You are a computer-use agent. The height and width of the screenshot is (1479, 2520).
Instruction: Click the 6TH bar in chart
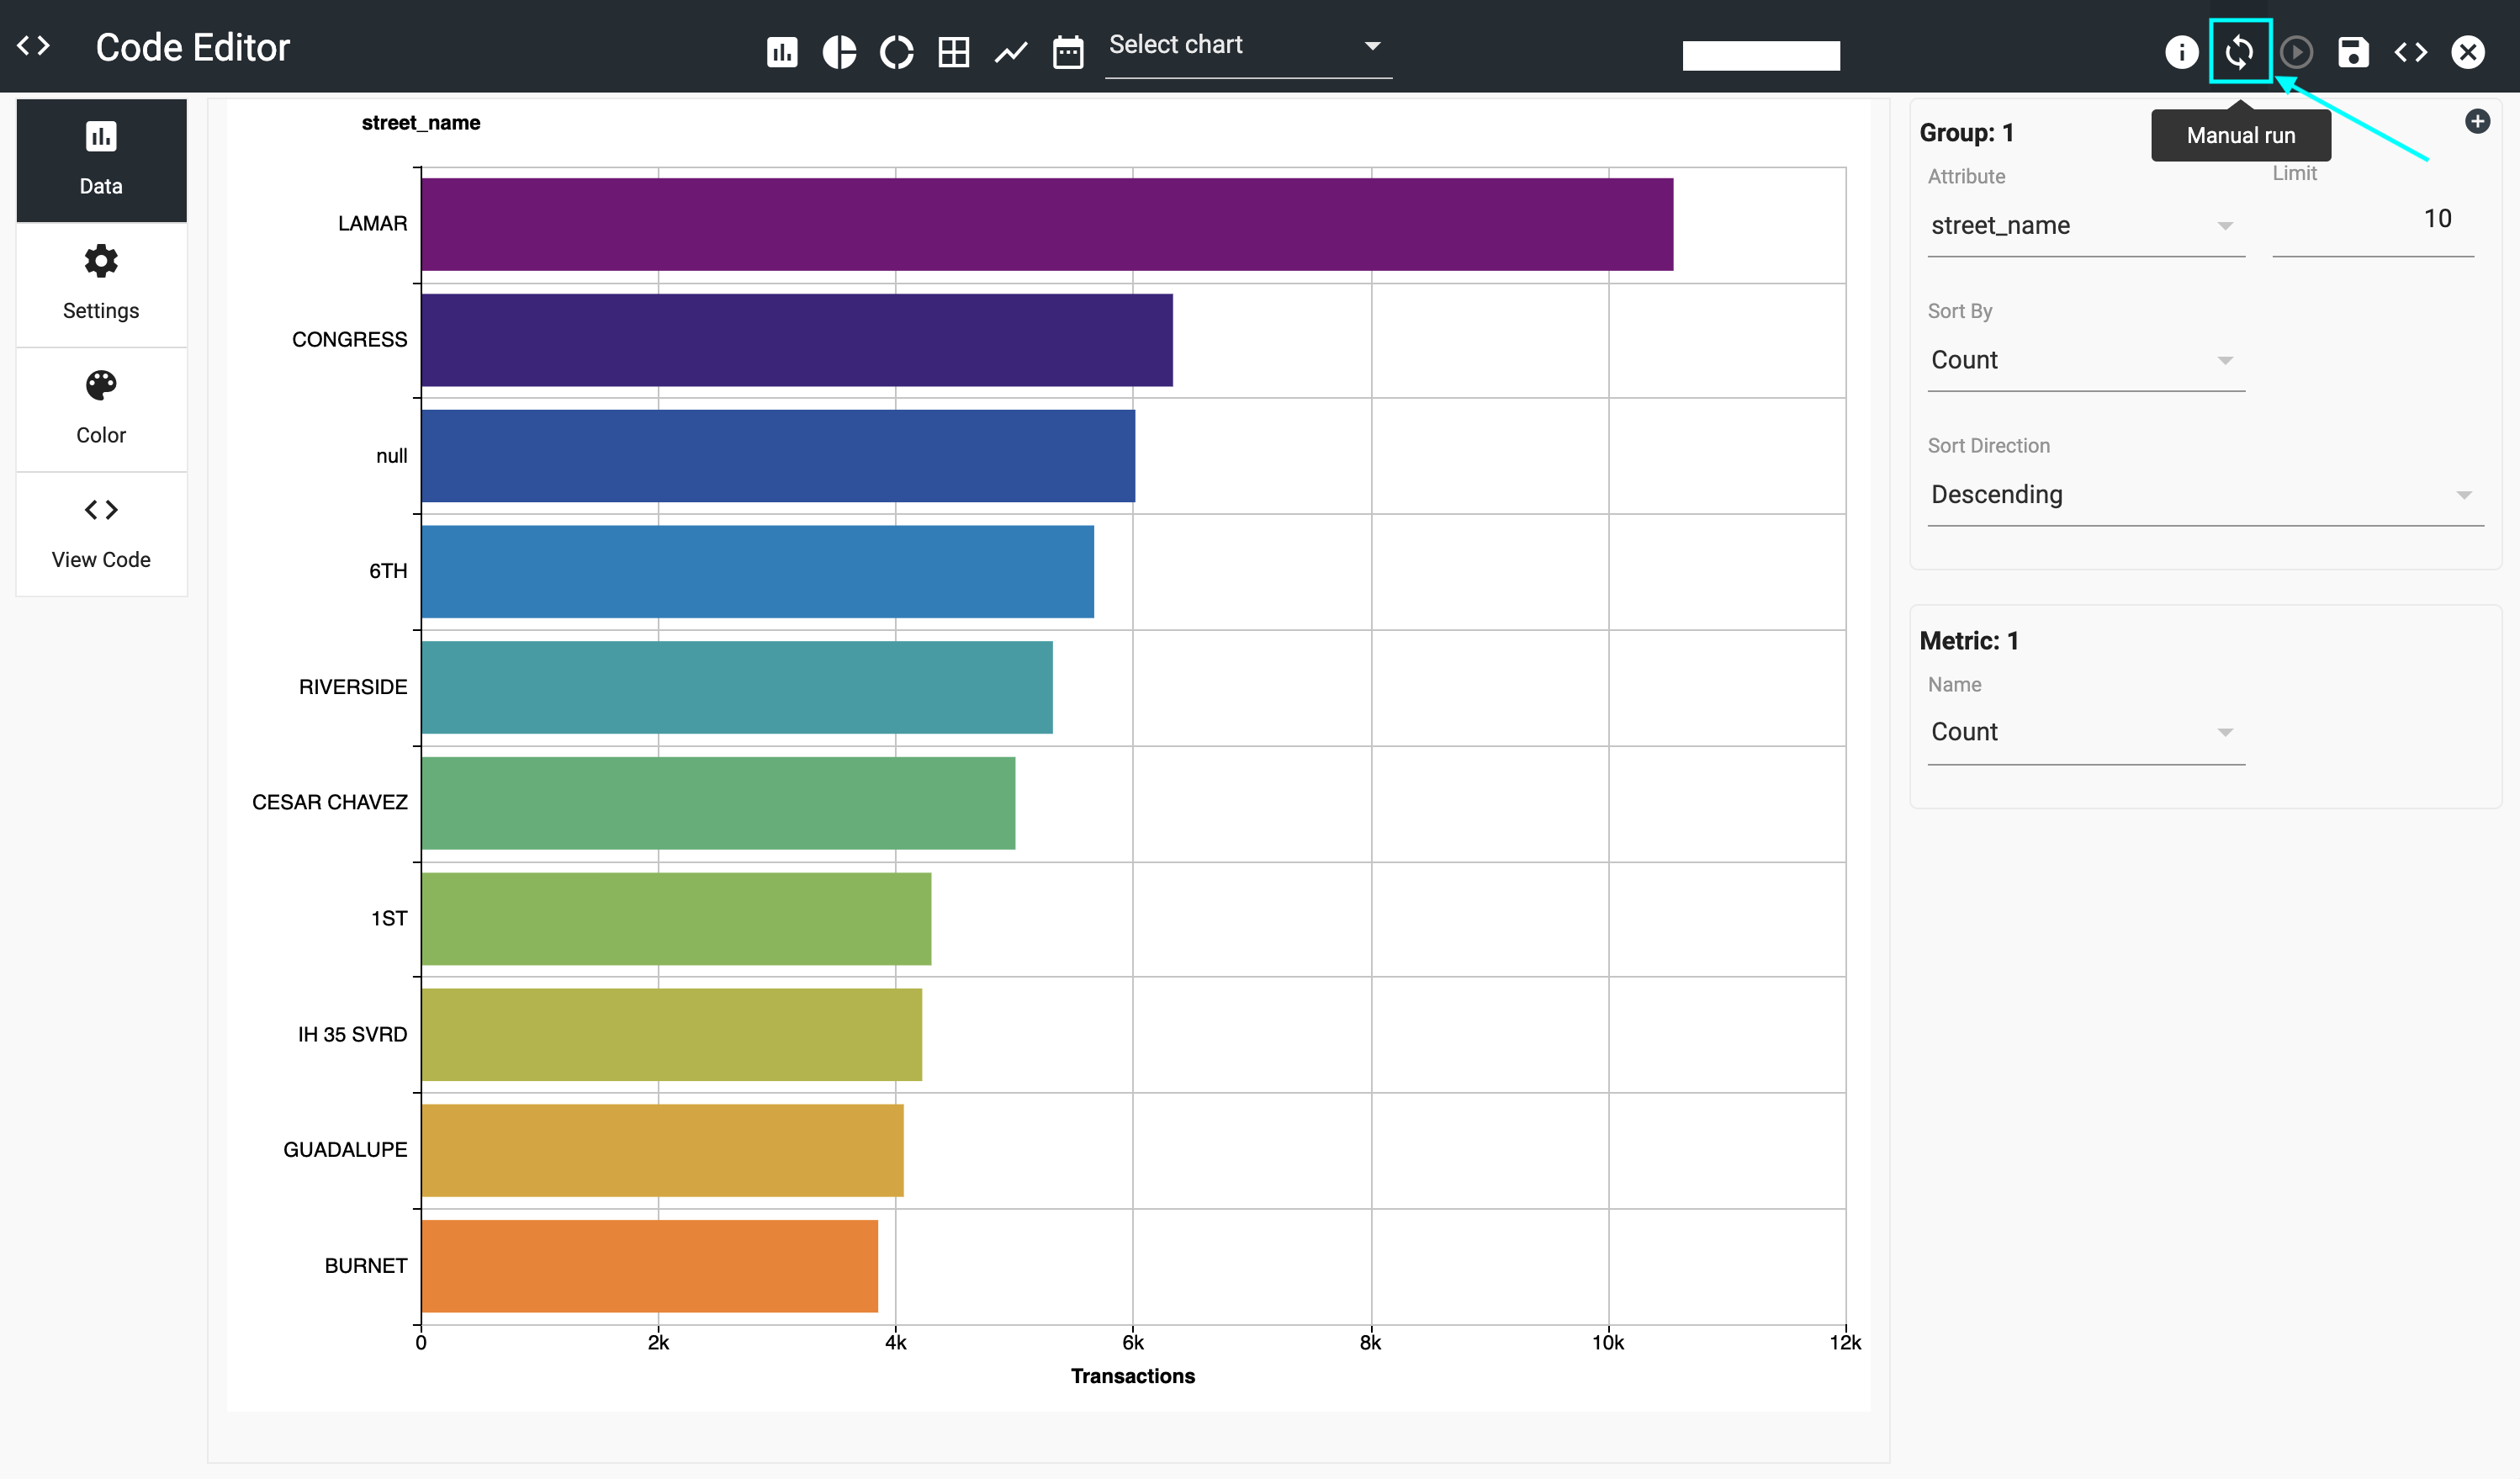tap(757, 572)
